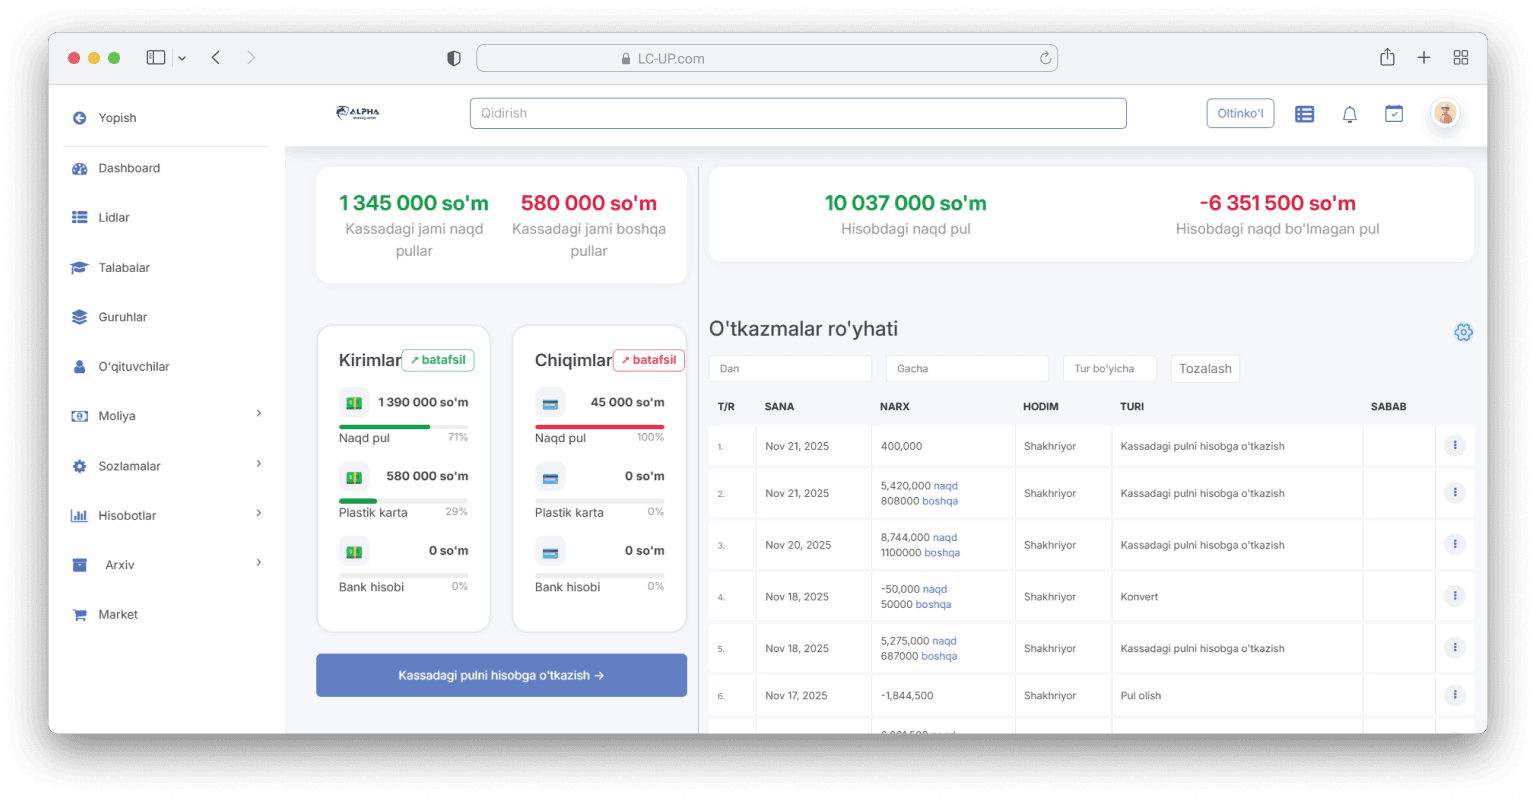Open the Tur bo'yicha filter dropdown

pyautogui.click(x=1109, y=369)
